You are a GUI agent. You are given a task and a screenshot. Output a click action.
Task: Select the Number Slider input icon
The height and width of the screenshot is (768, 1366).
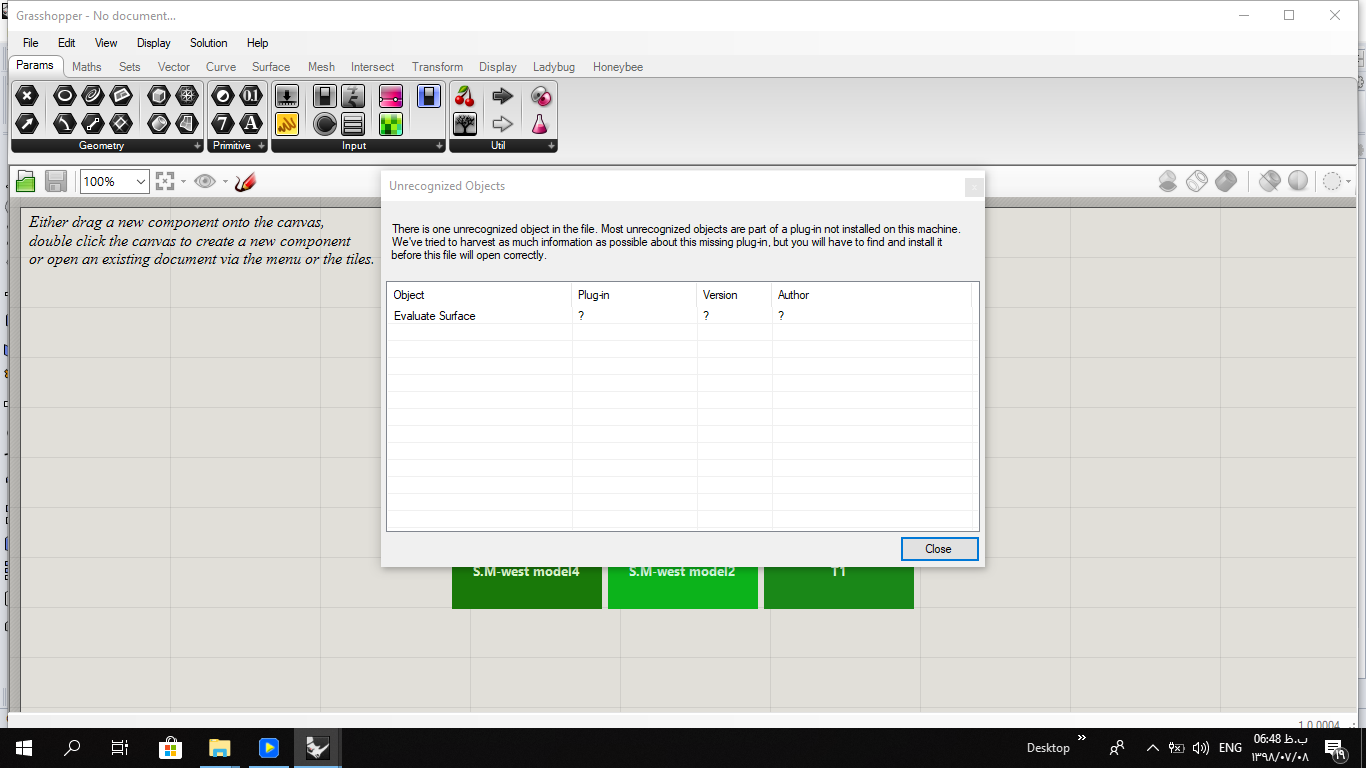tap(287, 96)
